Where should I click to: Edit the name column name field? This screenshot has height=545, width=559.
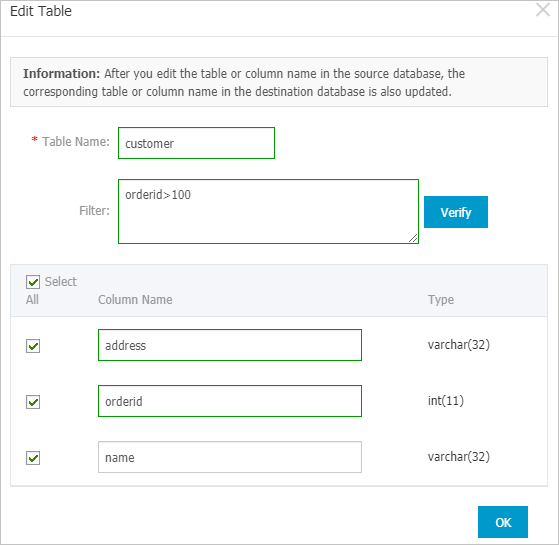pyautogui.click(x=230, y=457)
